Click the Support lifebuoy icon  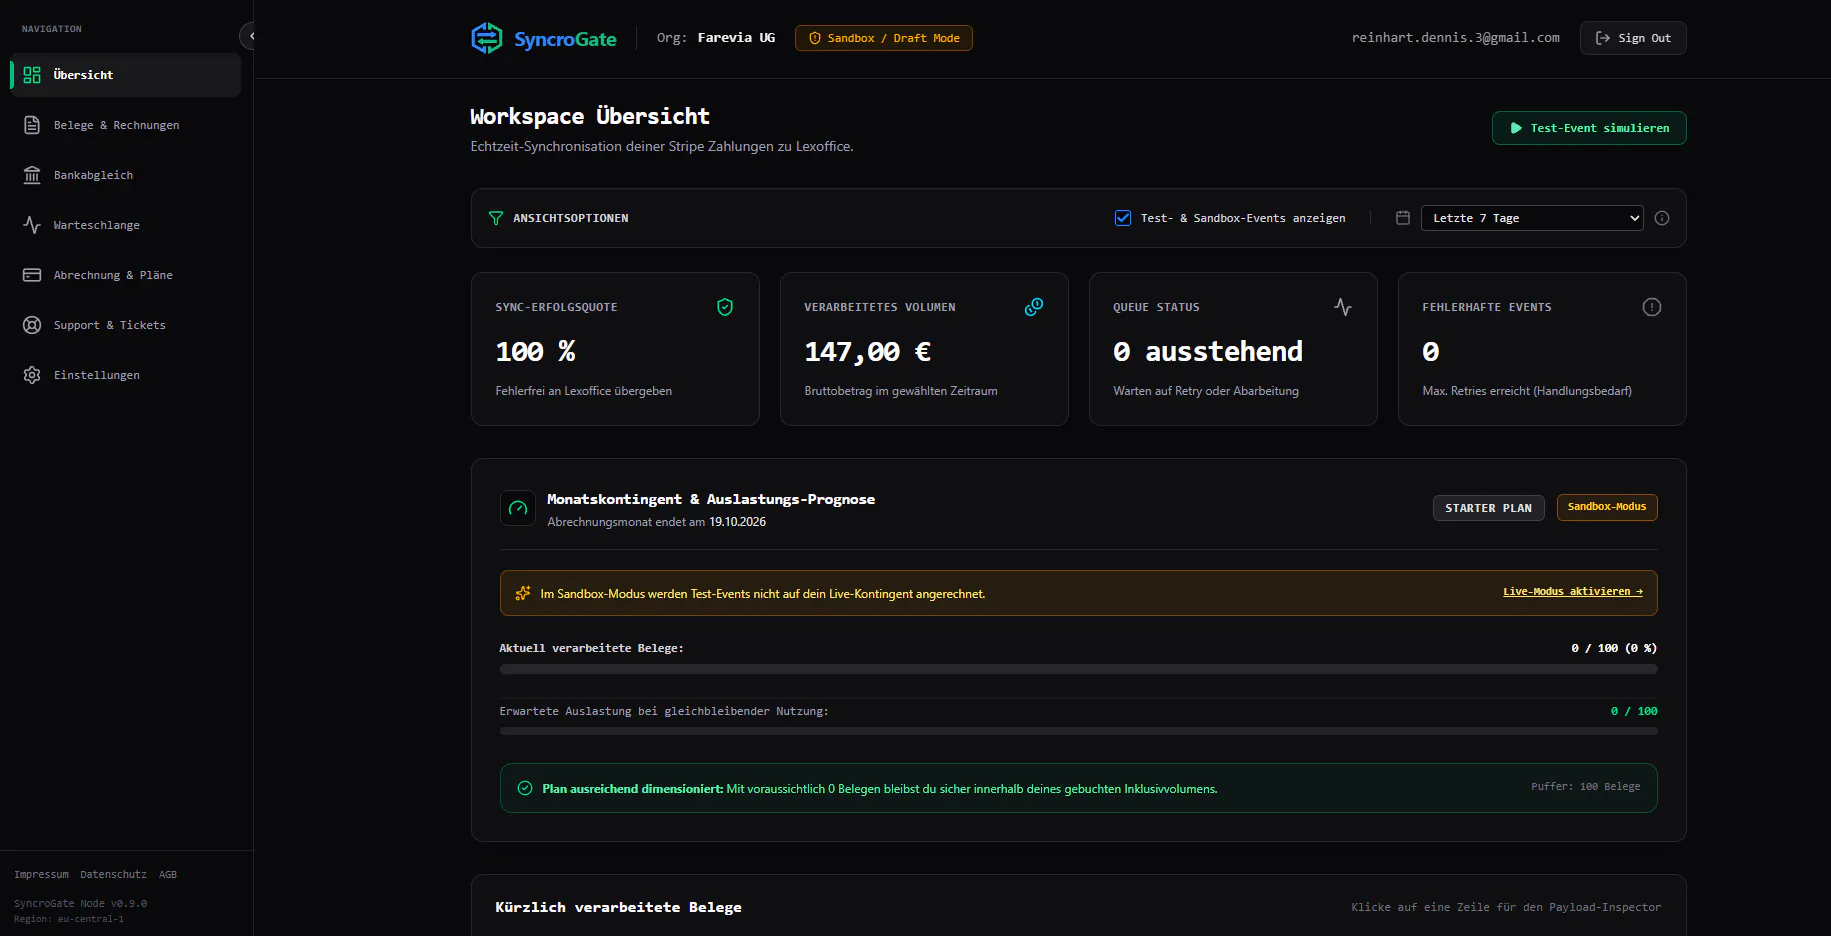tap(32, 325)
